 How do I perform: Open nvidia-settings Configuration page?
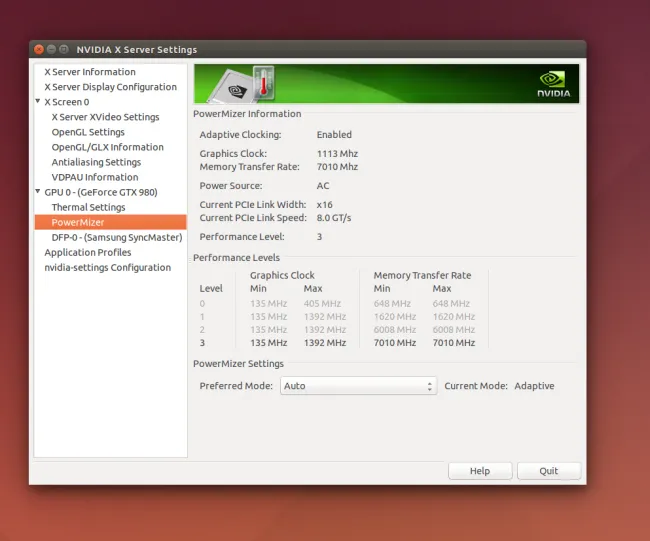(108, 267)
